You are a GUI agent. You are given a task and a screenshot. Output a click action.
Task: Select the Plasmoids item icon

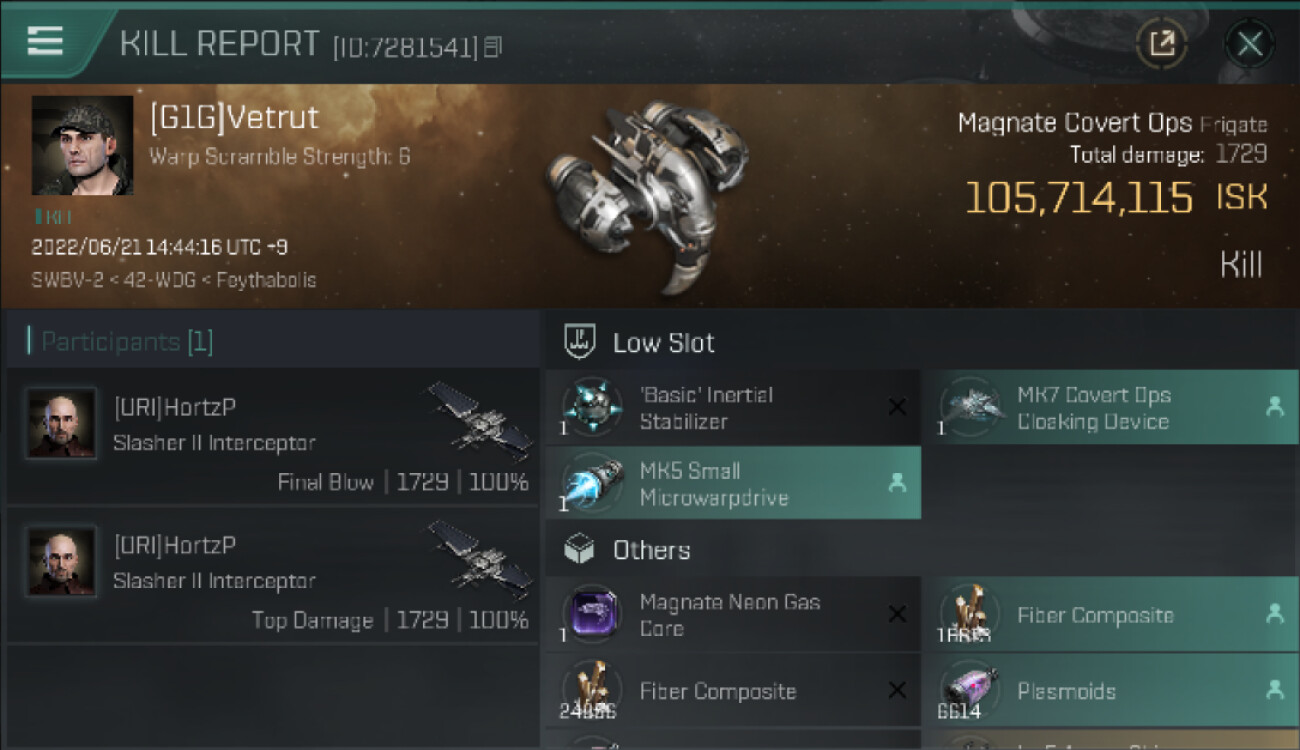970,691
